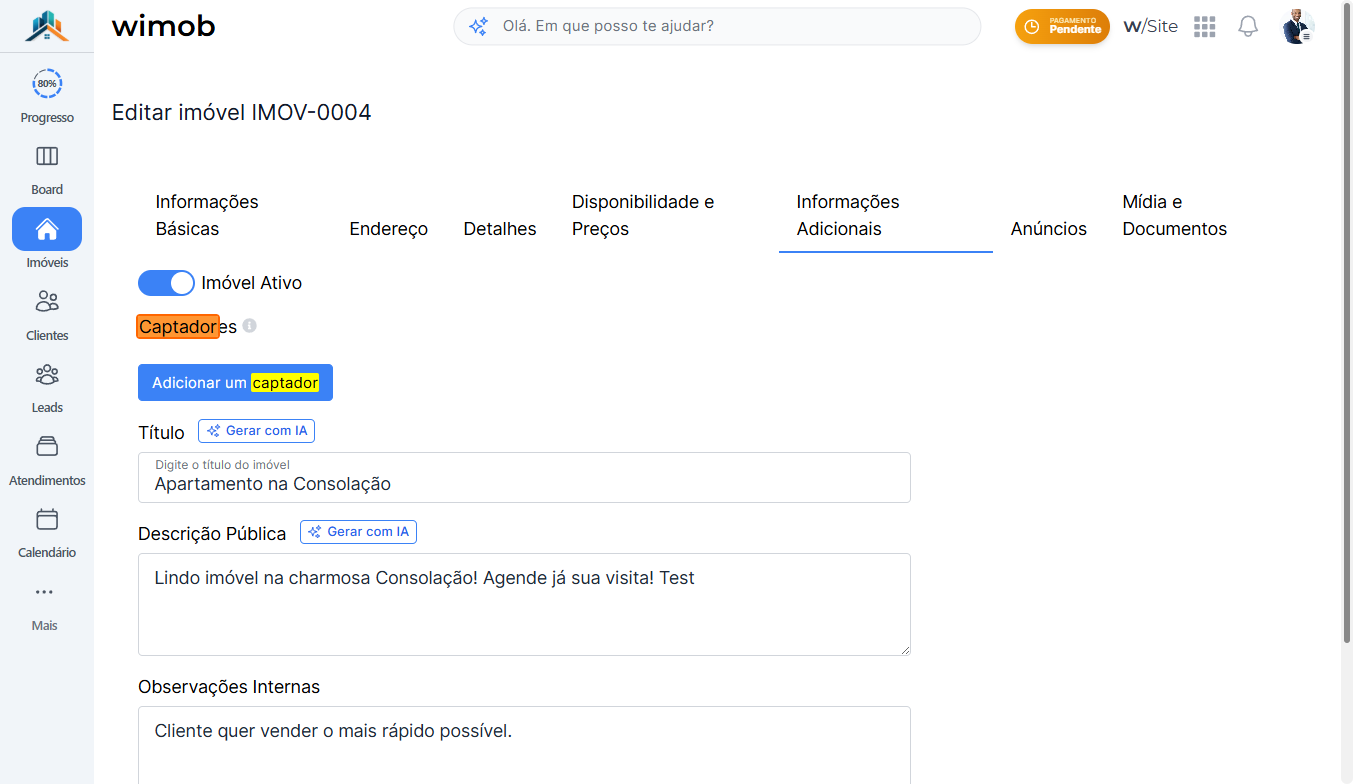Click the Captadores info icon

[250, 326]
